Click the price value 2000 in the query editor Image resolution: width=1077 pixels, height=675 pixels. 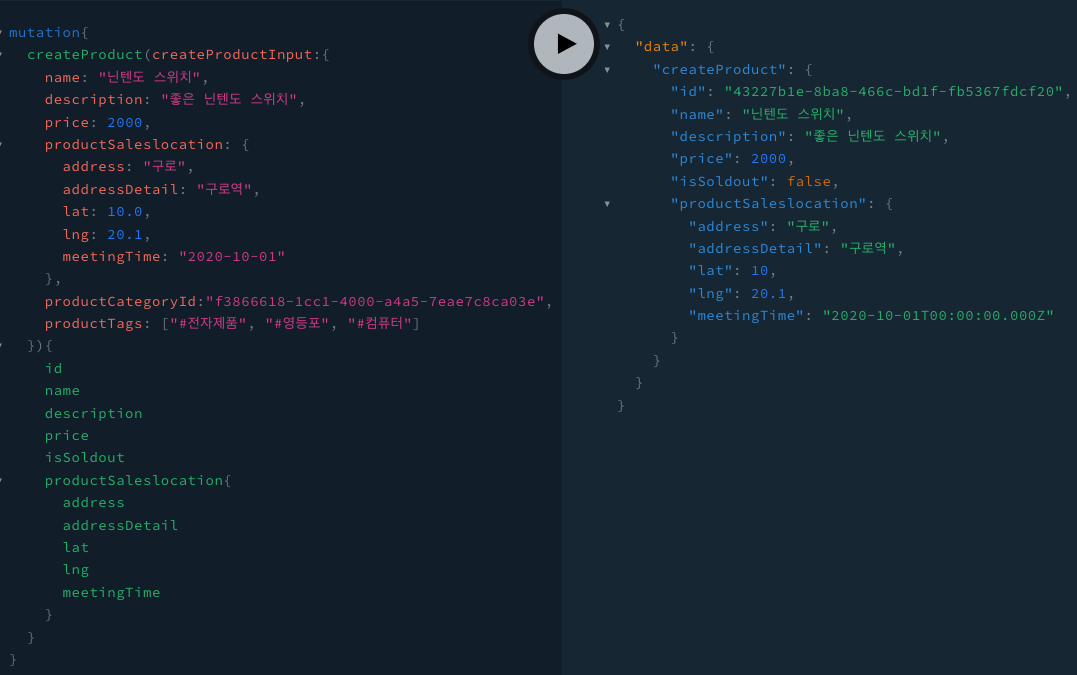click(125, 122)
